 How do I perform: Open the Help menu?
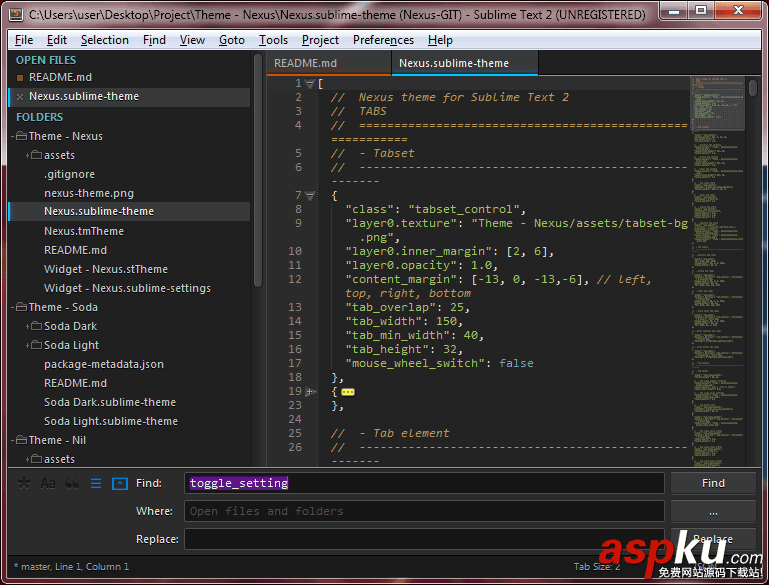pos(440,40)
